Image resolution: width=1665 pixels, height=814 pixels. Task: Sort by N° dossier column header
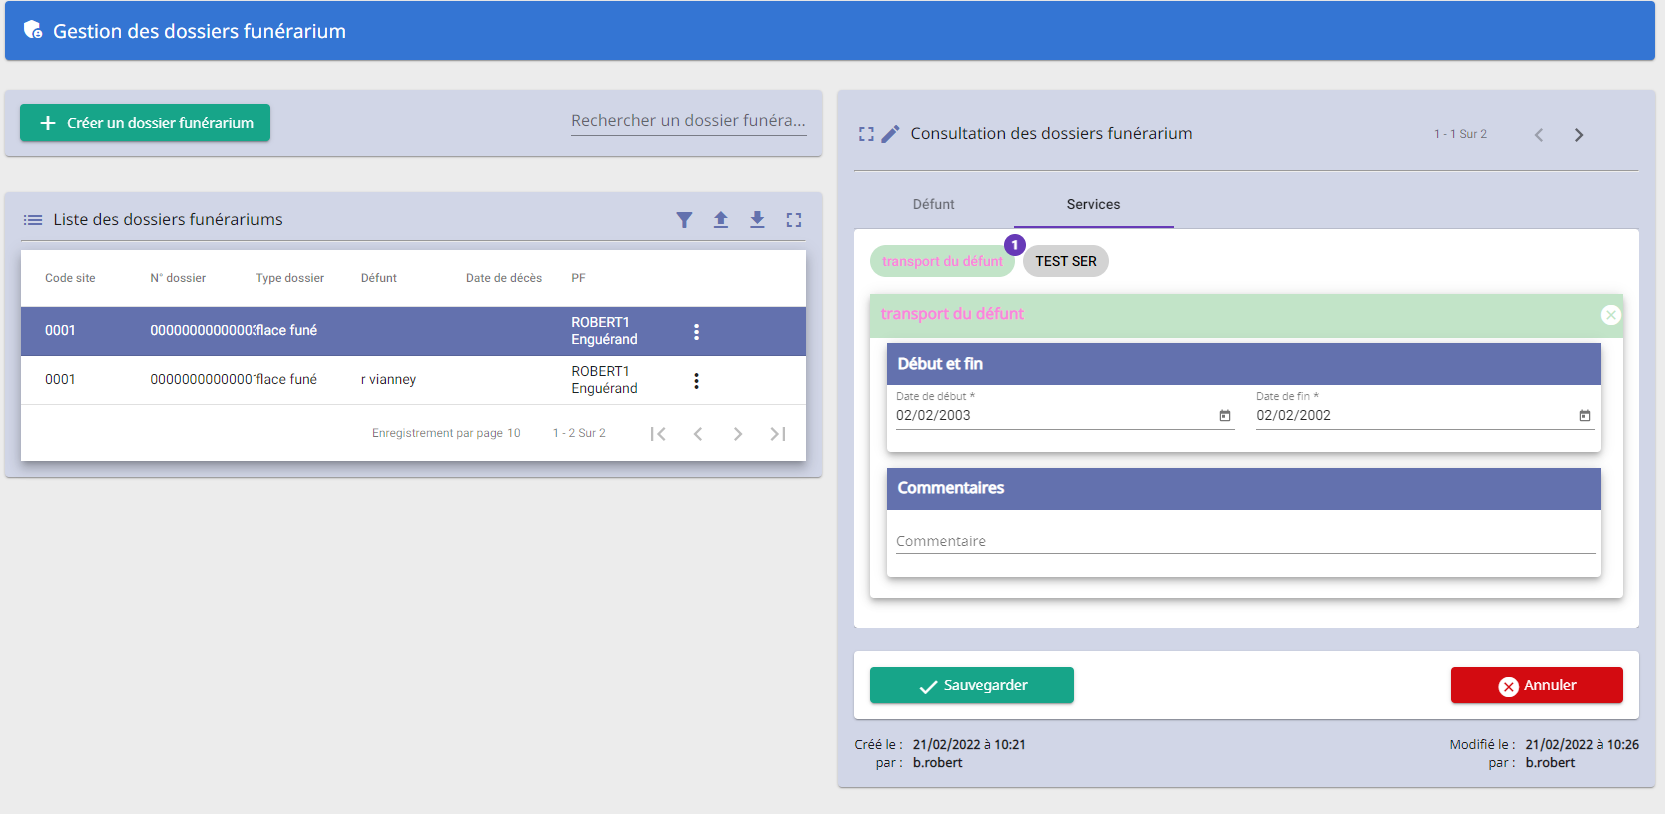(x=178, y=278)
